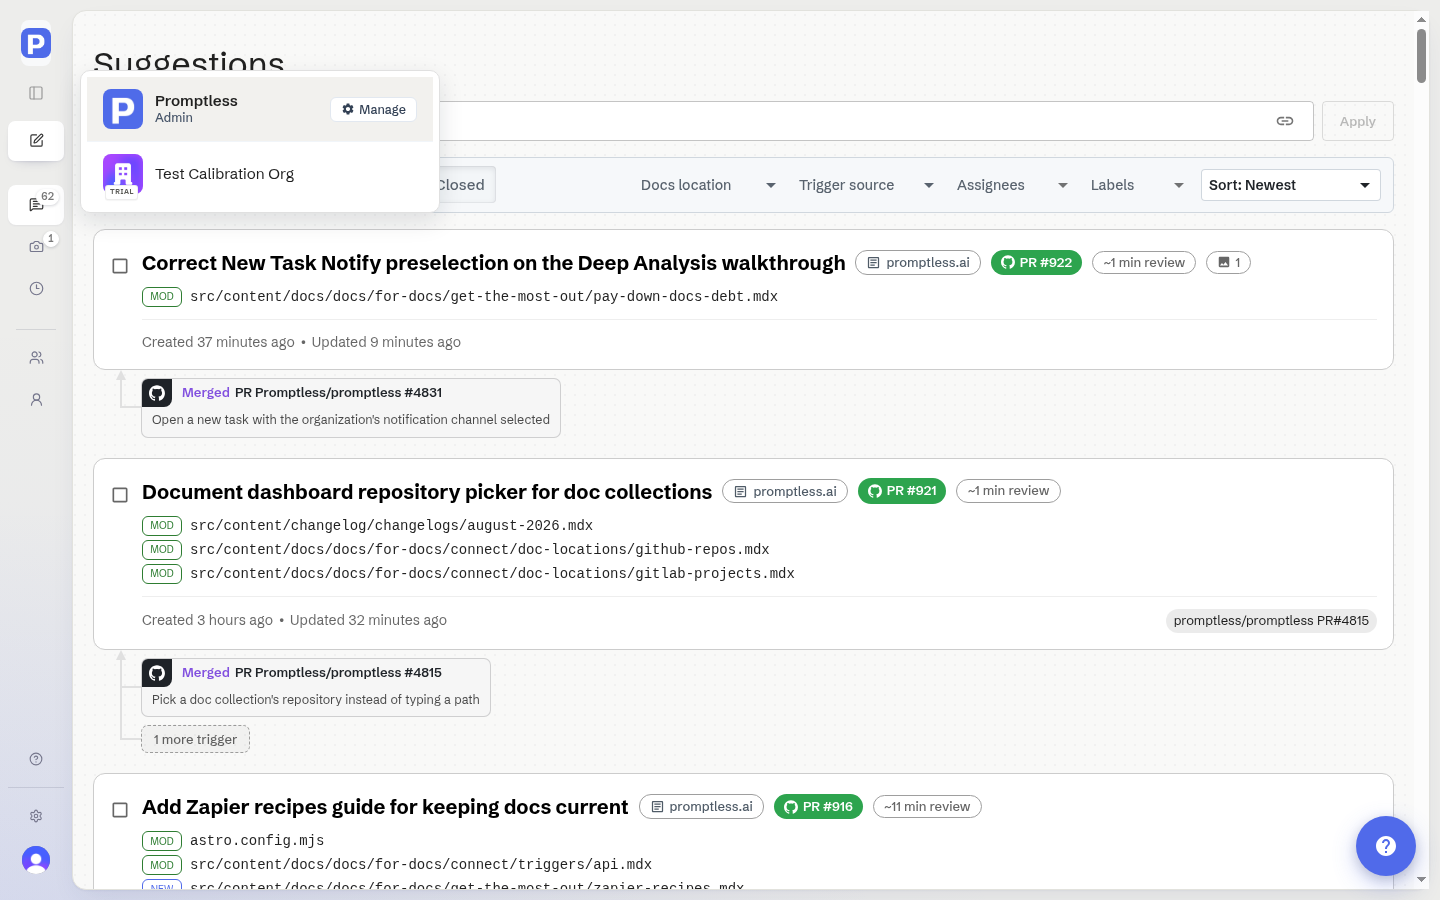Click the scrollbar down arrow

pyautogui.click(x=1421, y=880)
